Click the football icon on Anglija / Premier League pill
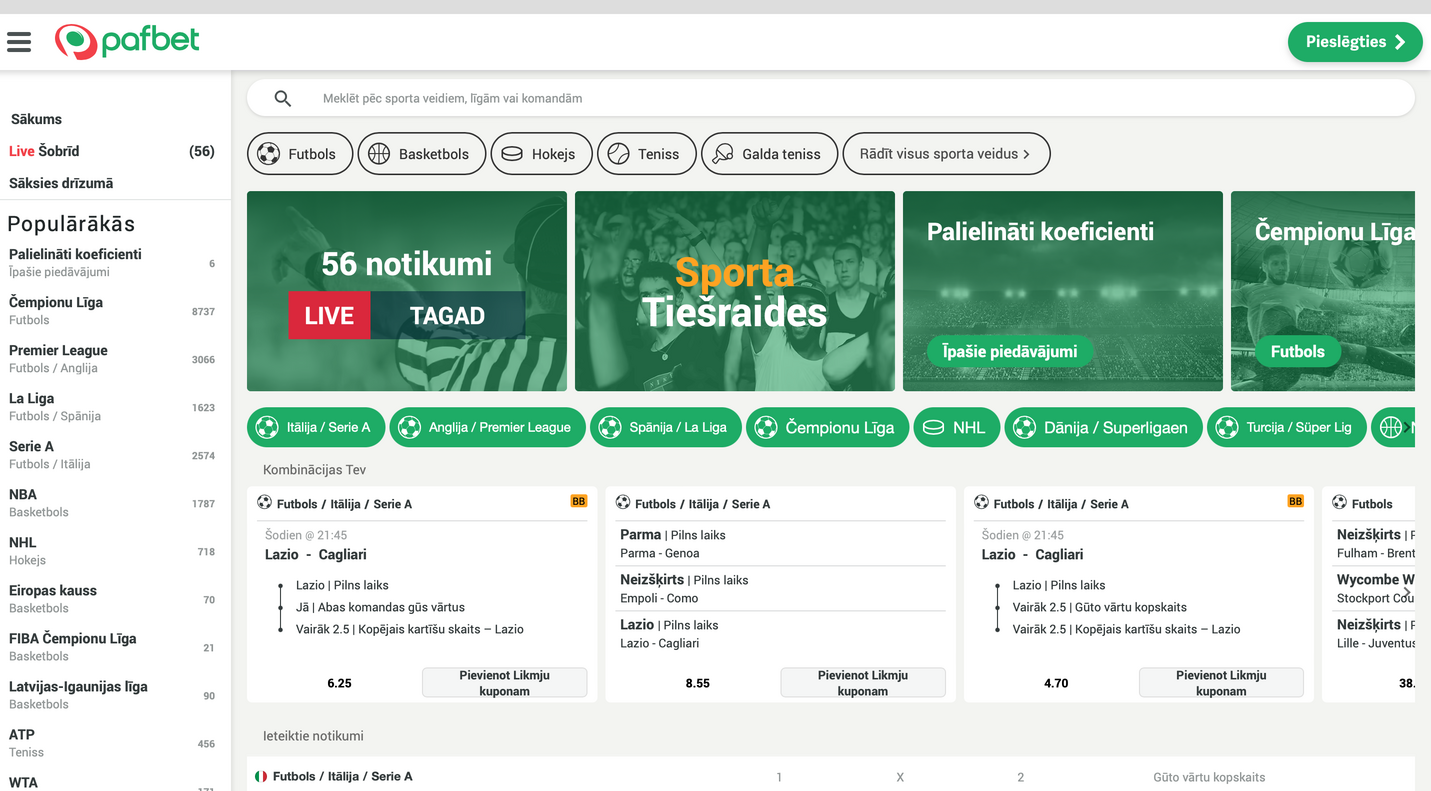Viewport: 1431px width, 791px height. click(x=409, y=428)
